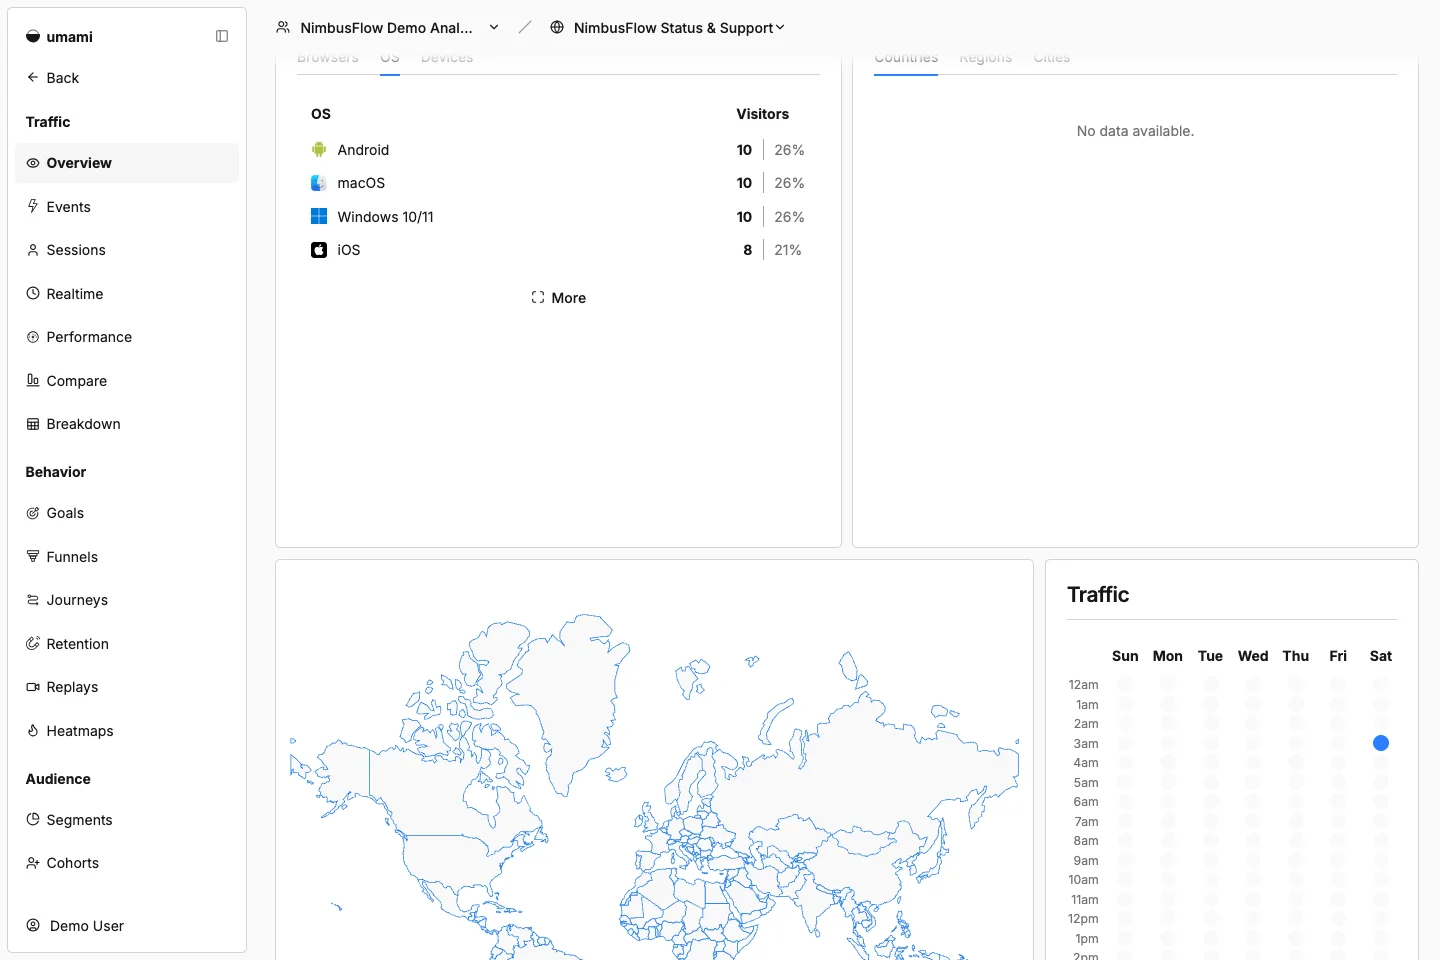Image resolution: width=1440 pixels, height=960 pixels.
Task: Click the Retention icon
Action: click(33, 643)
